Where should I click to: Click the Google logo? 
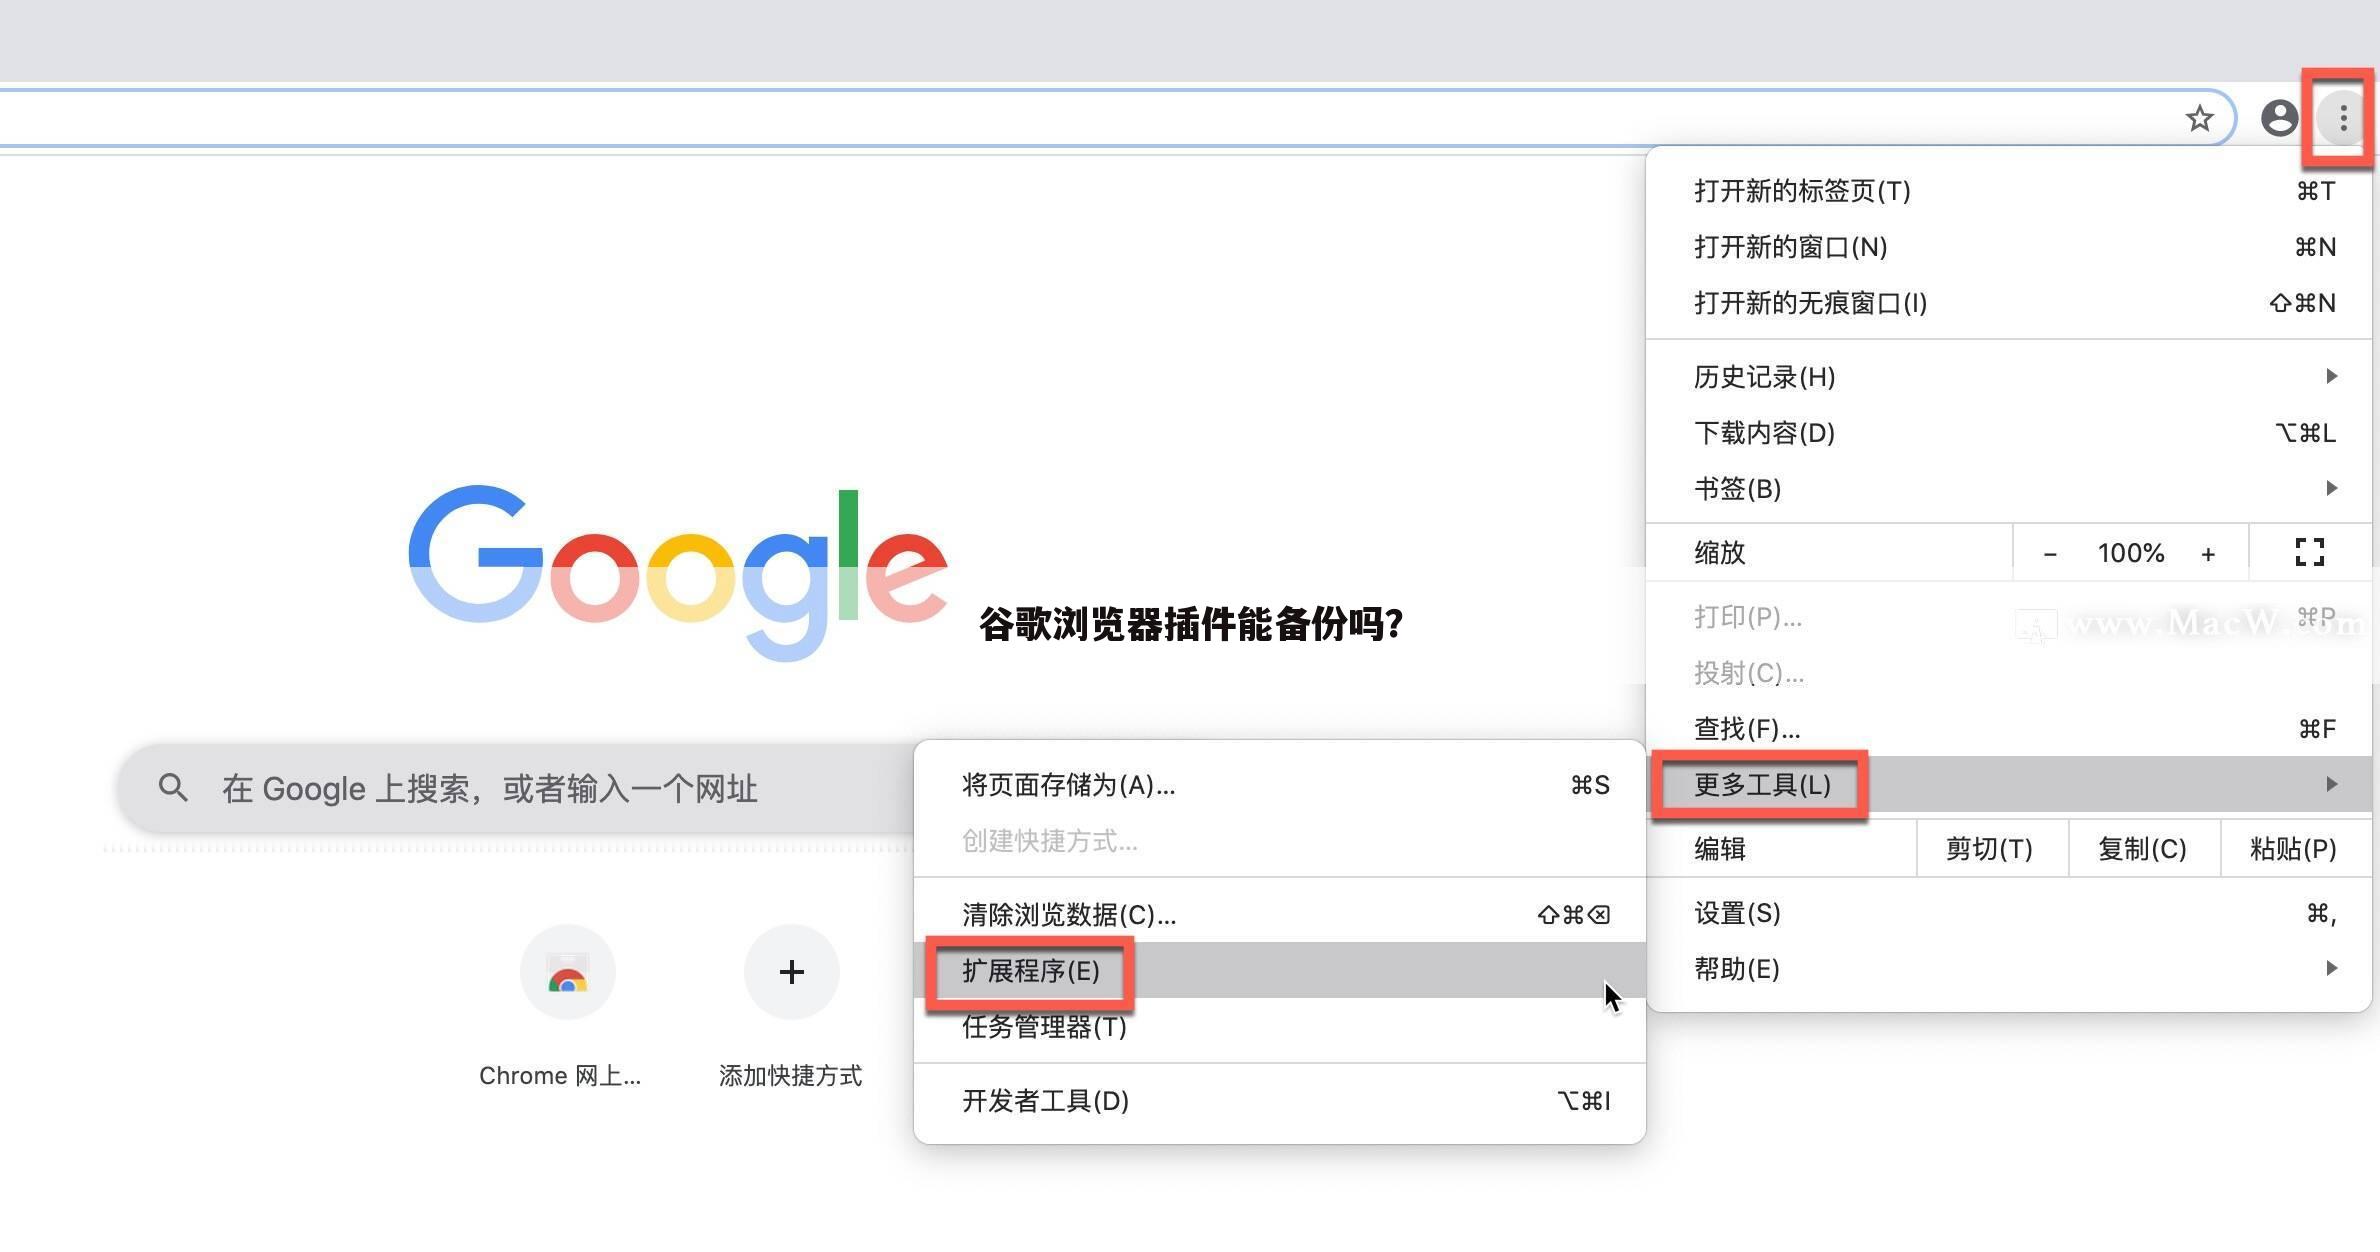coord(678,572)
